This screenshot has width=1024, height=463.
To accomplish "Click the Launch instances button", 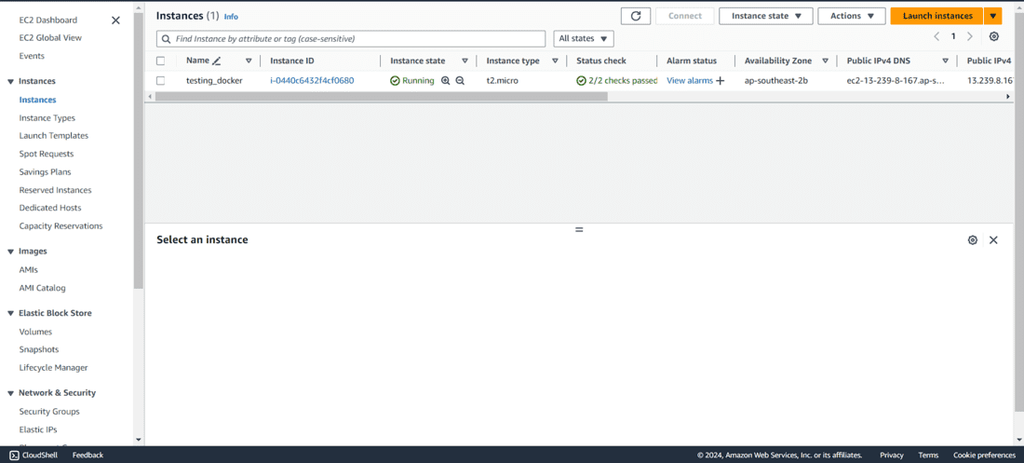I will pyautogui.click(x=937, y=16).
